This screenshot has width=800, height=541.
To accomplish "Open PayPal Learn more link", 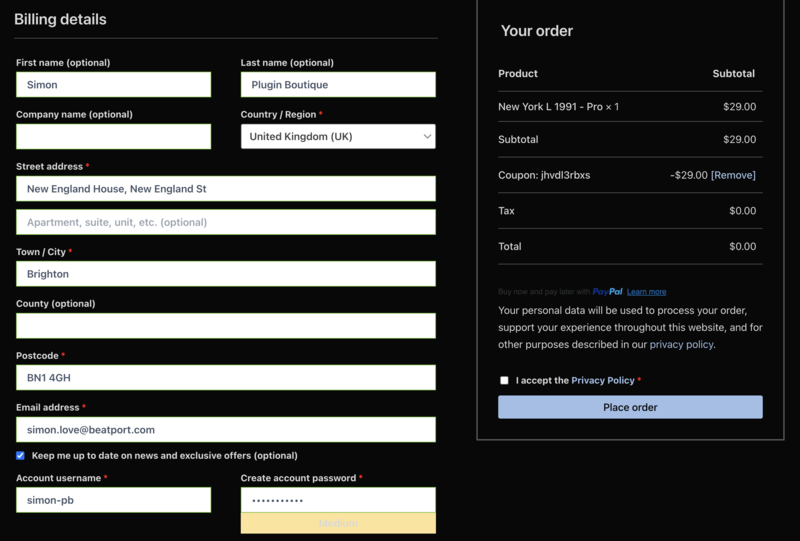I will [x=646, y=292].
